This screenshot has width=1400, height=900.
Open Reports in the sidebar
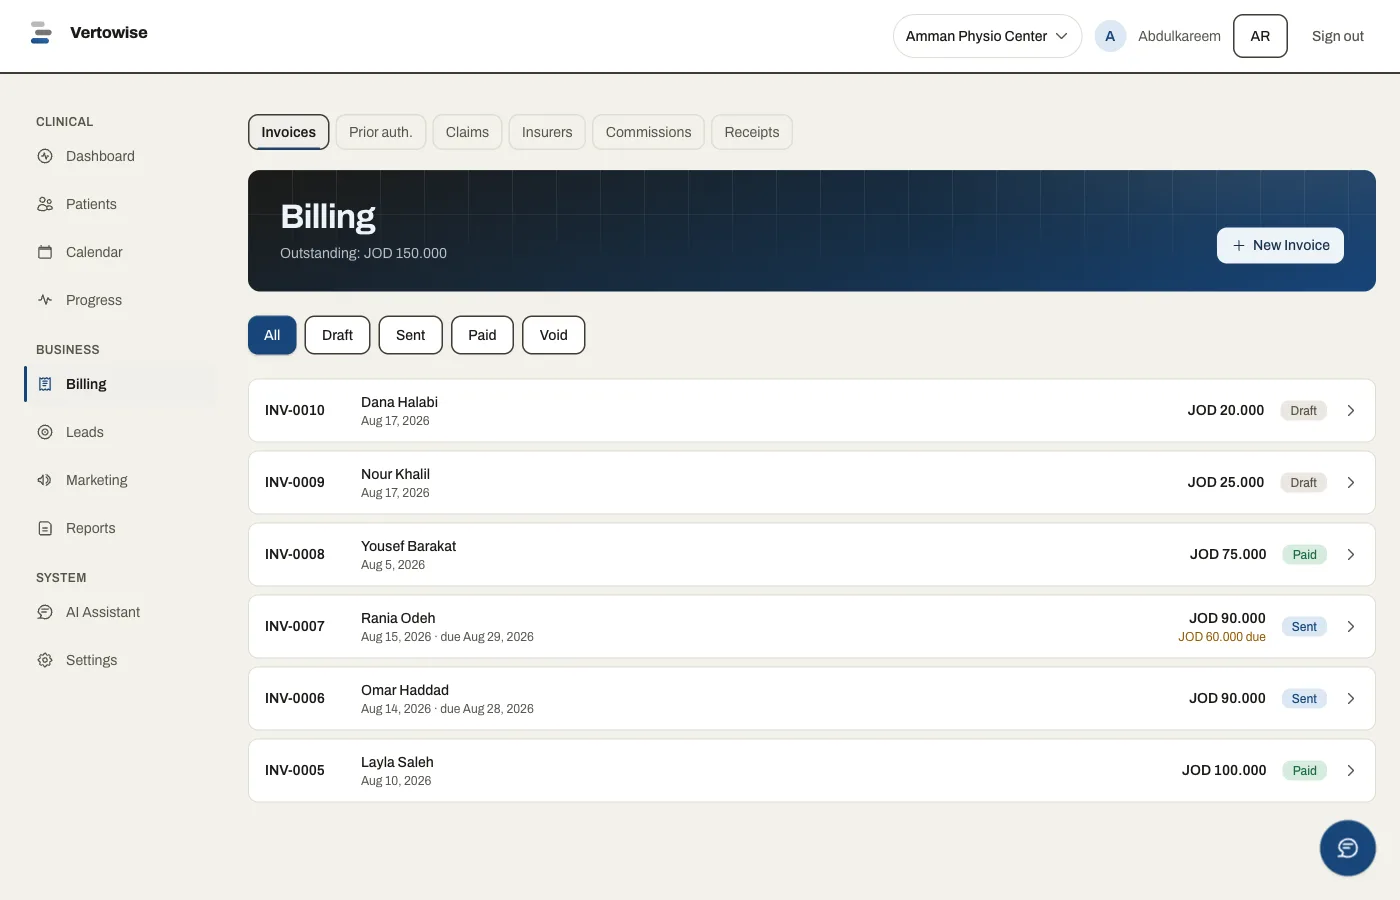pos(120,528)
